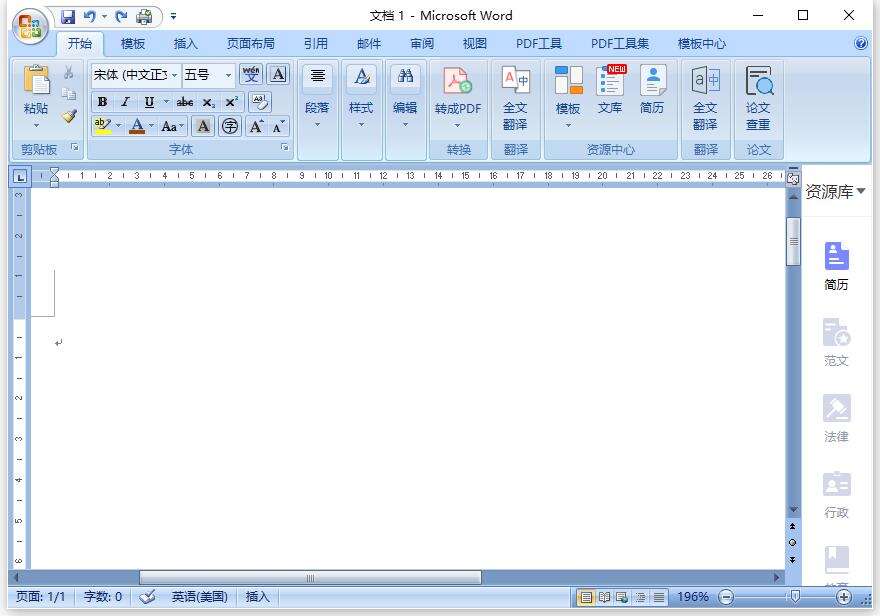This screenshot has width=880, height=616.
Task: Switch to print layout view
Action: 586,597
